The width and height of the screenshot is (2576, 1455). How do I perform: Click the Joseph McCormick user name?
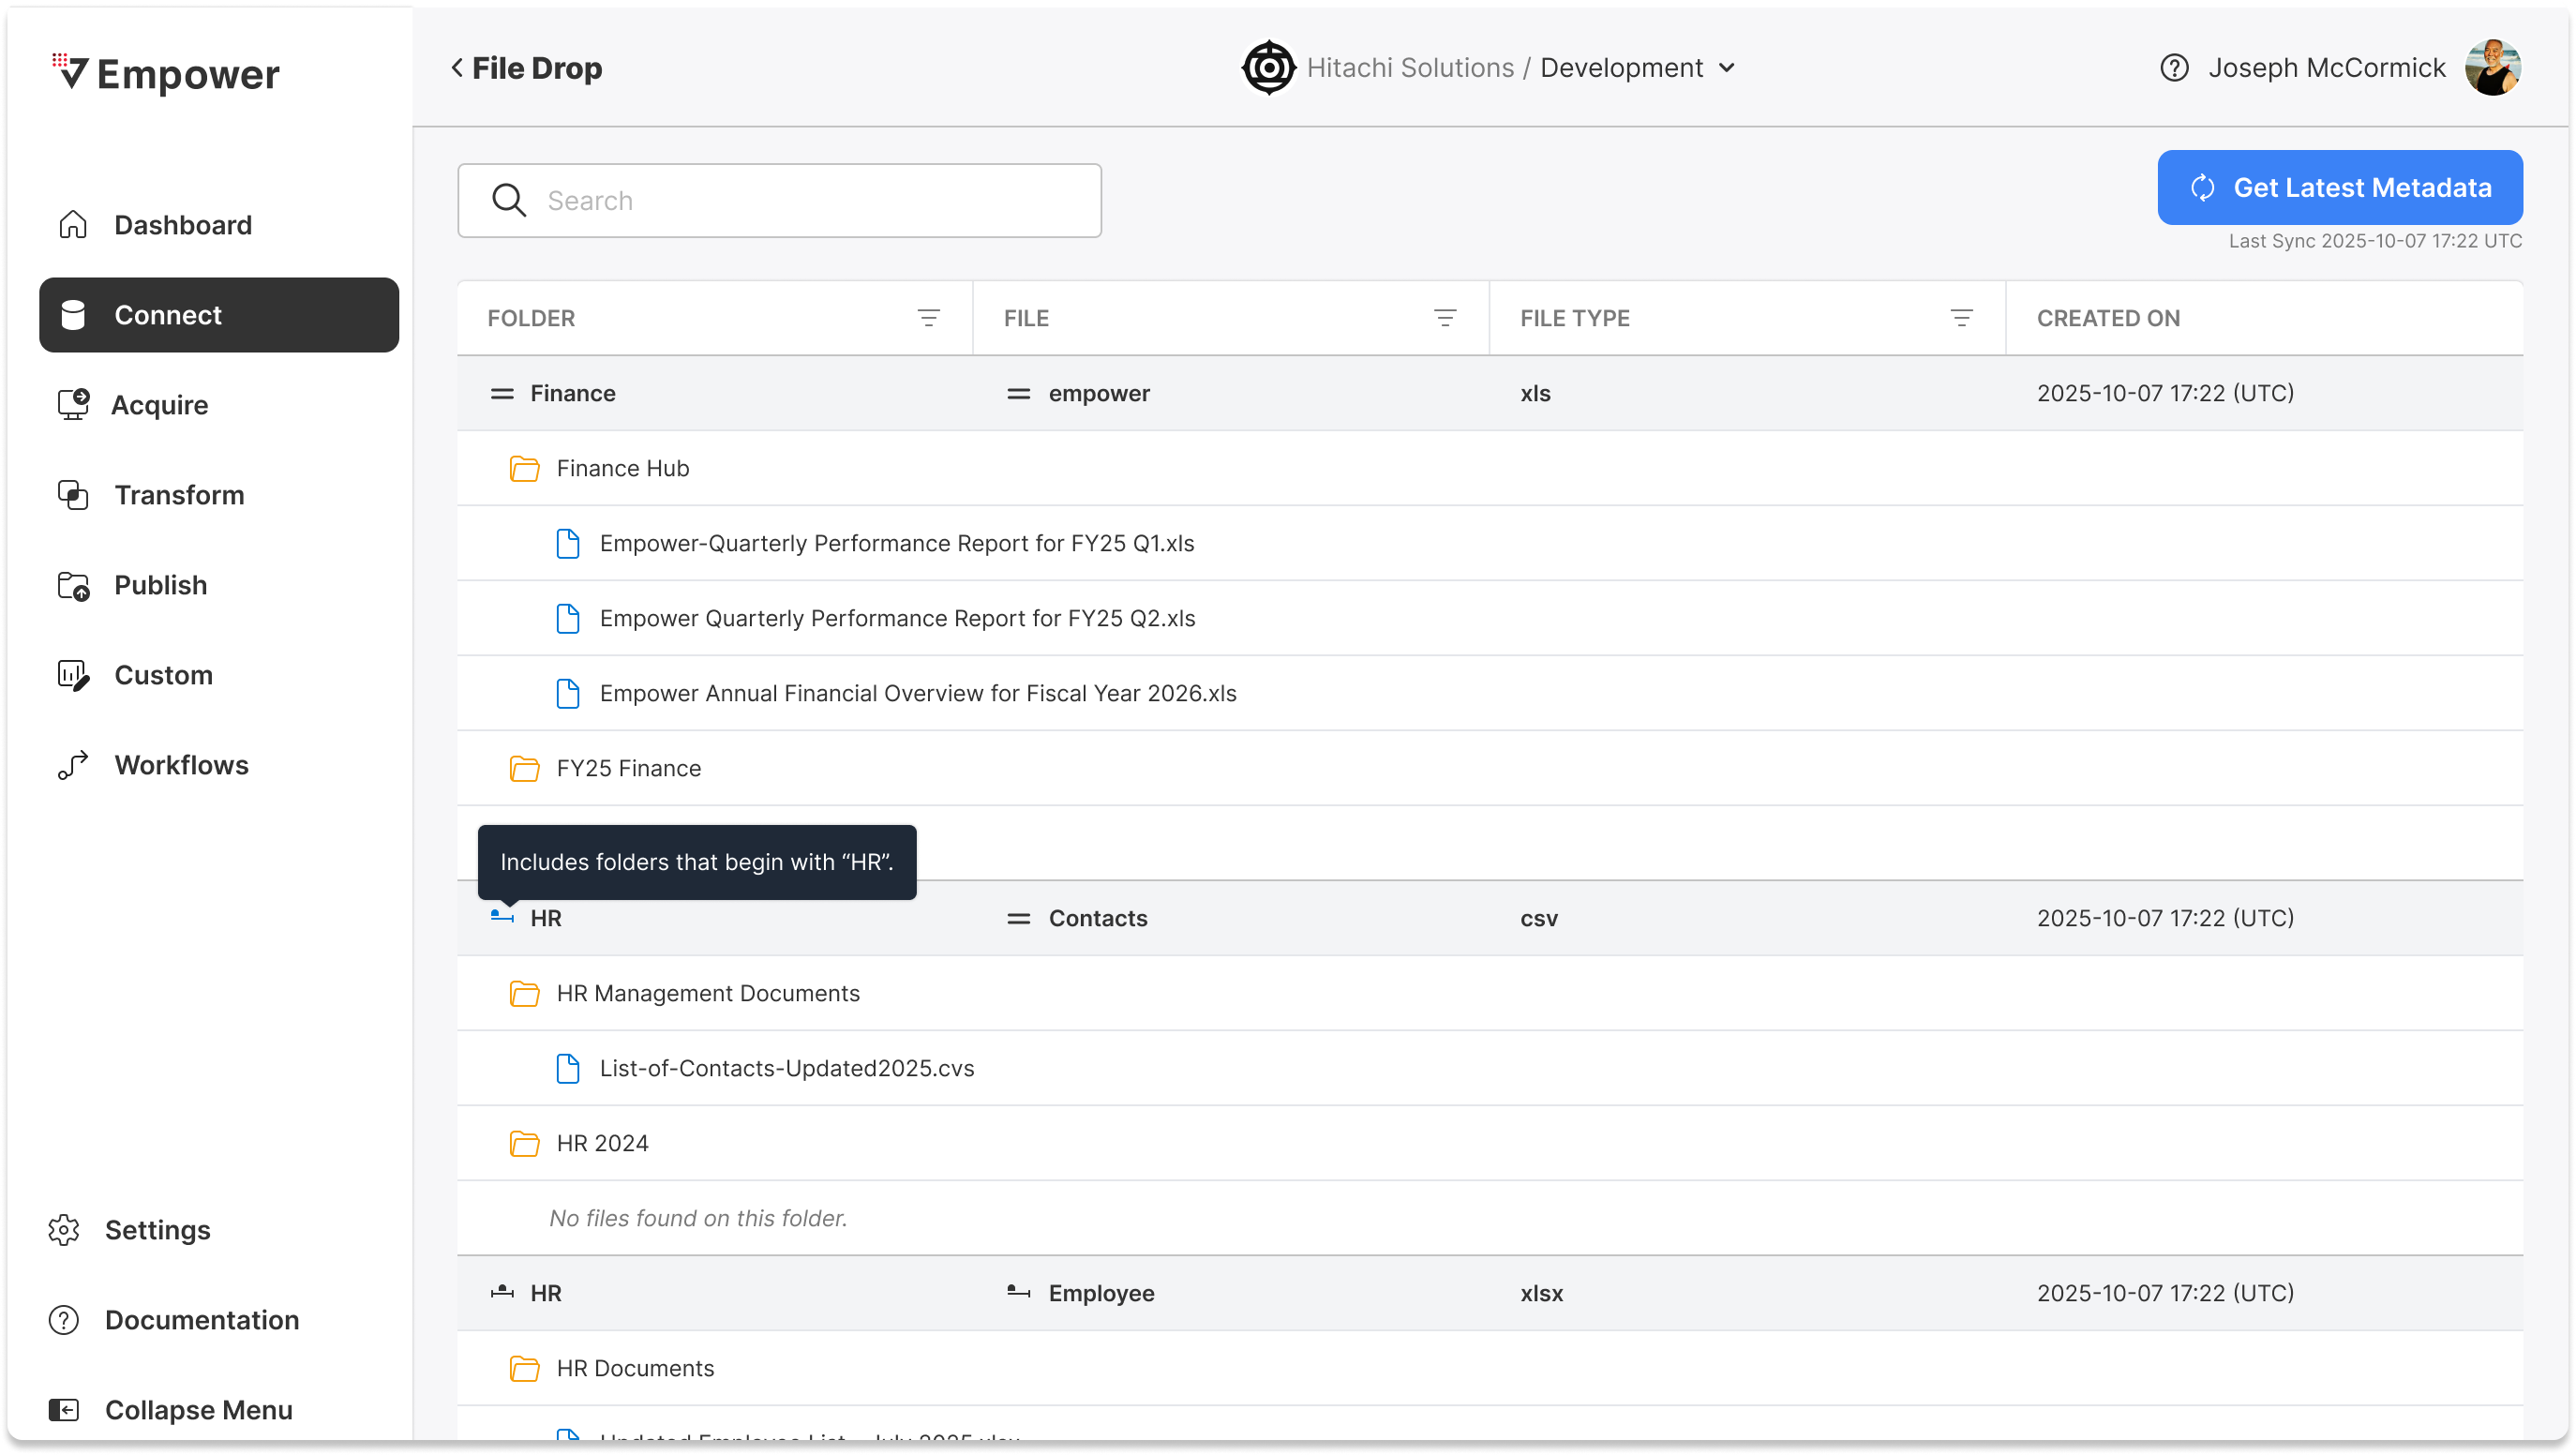click(x=2327, y=68)
